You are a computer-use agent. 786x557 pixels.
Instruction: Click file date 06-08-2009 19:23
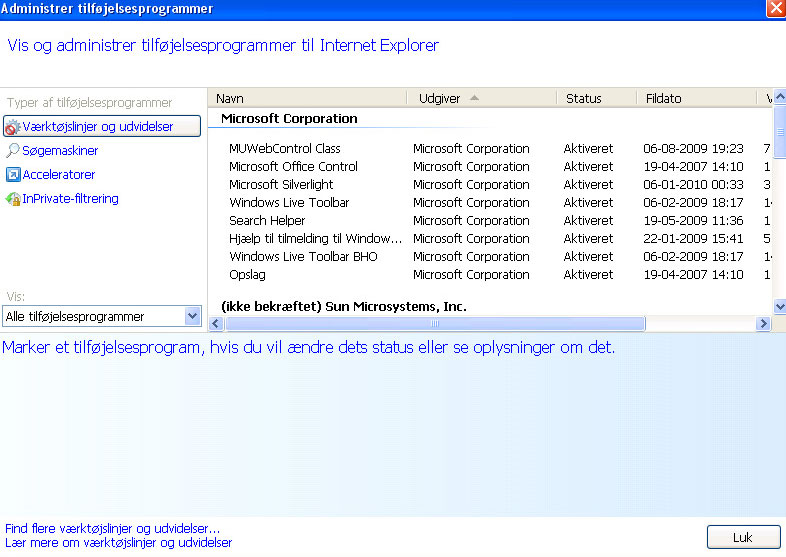click(693, 148)
